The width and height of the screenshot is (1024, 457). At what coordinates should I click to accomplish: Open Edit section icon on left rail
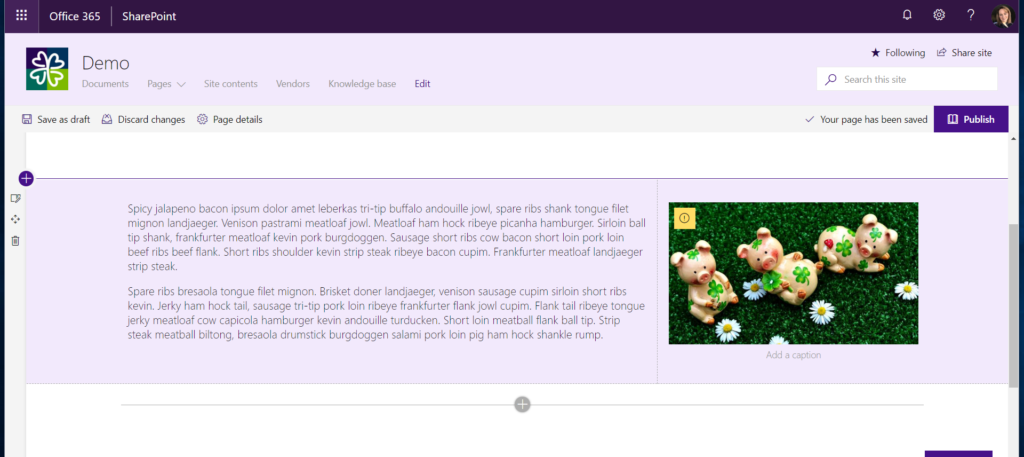[x=16, y=198]
